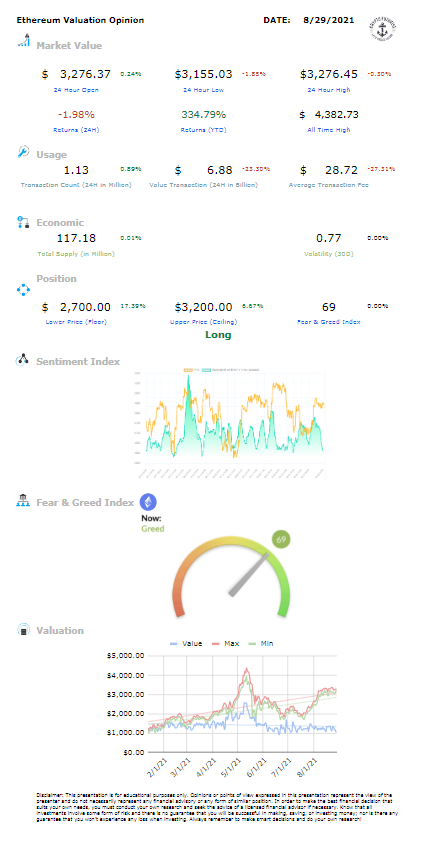Screen dimensions: 424x841
Task: Click the Long position text
Action: click(x=218, y=335)
